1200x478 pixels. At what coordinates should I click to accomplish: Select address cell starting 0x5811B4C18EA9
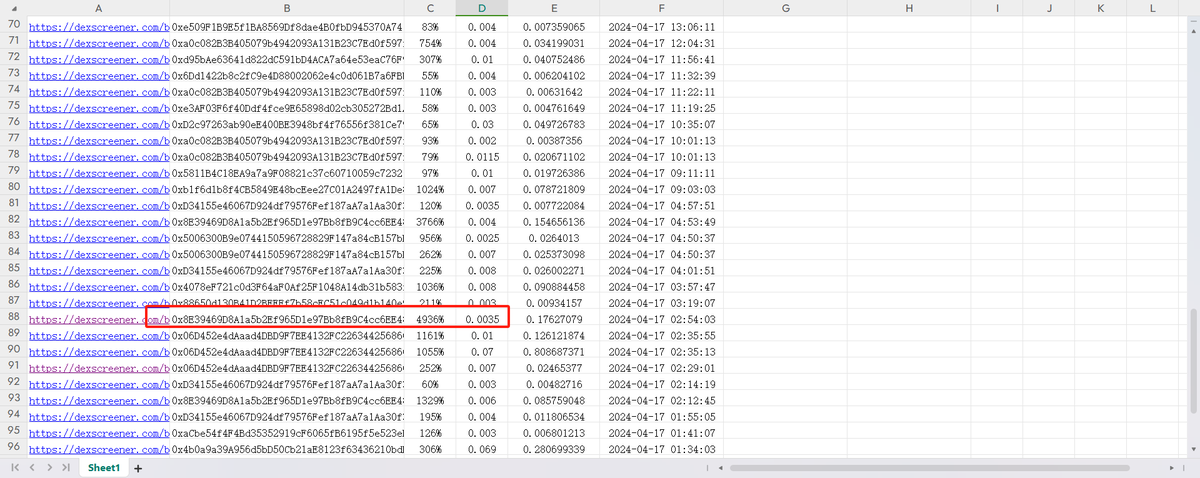click(x=287, y=173)
